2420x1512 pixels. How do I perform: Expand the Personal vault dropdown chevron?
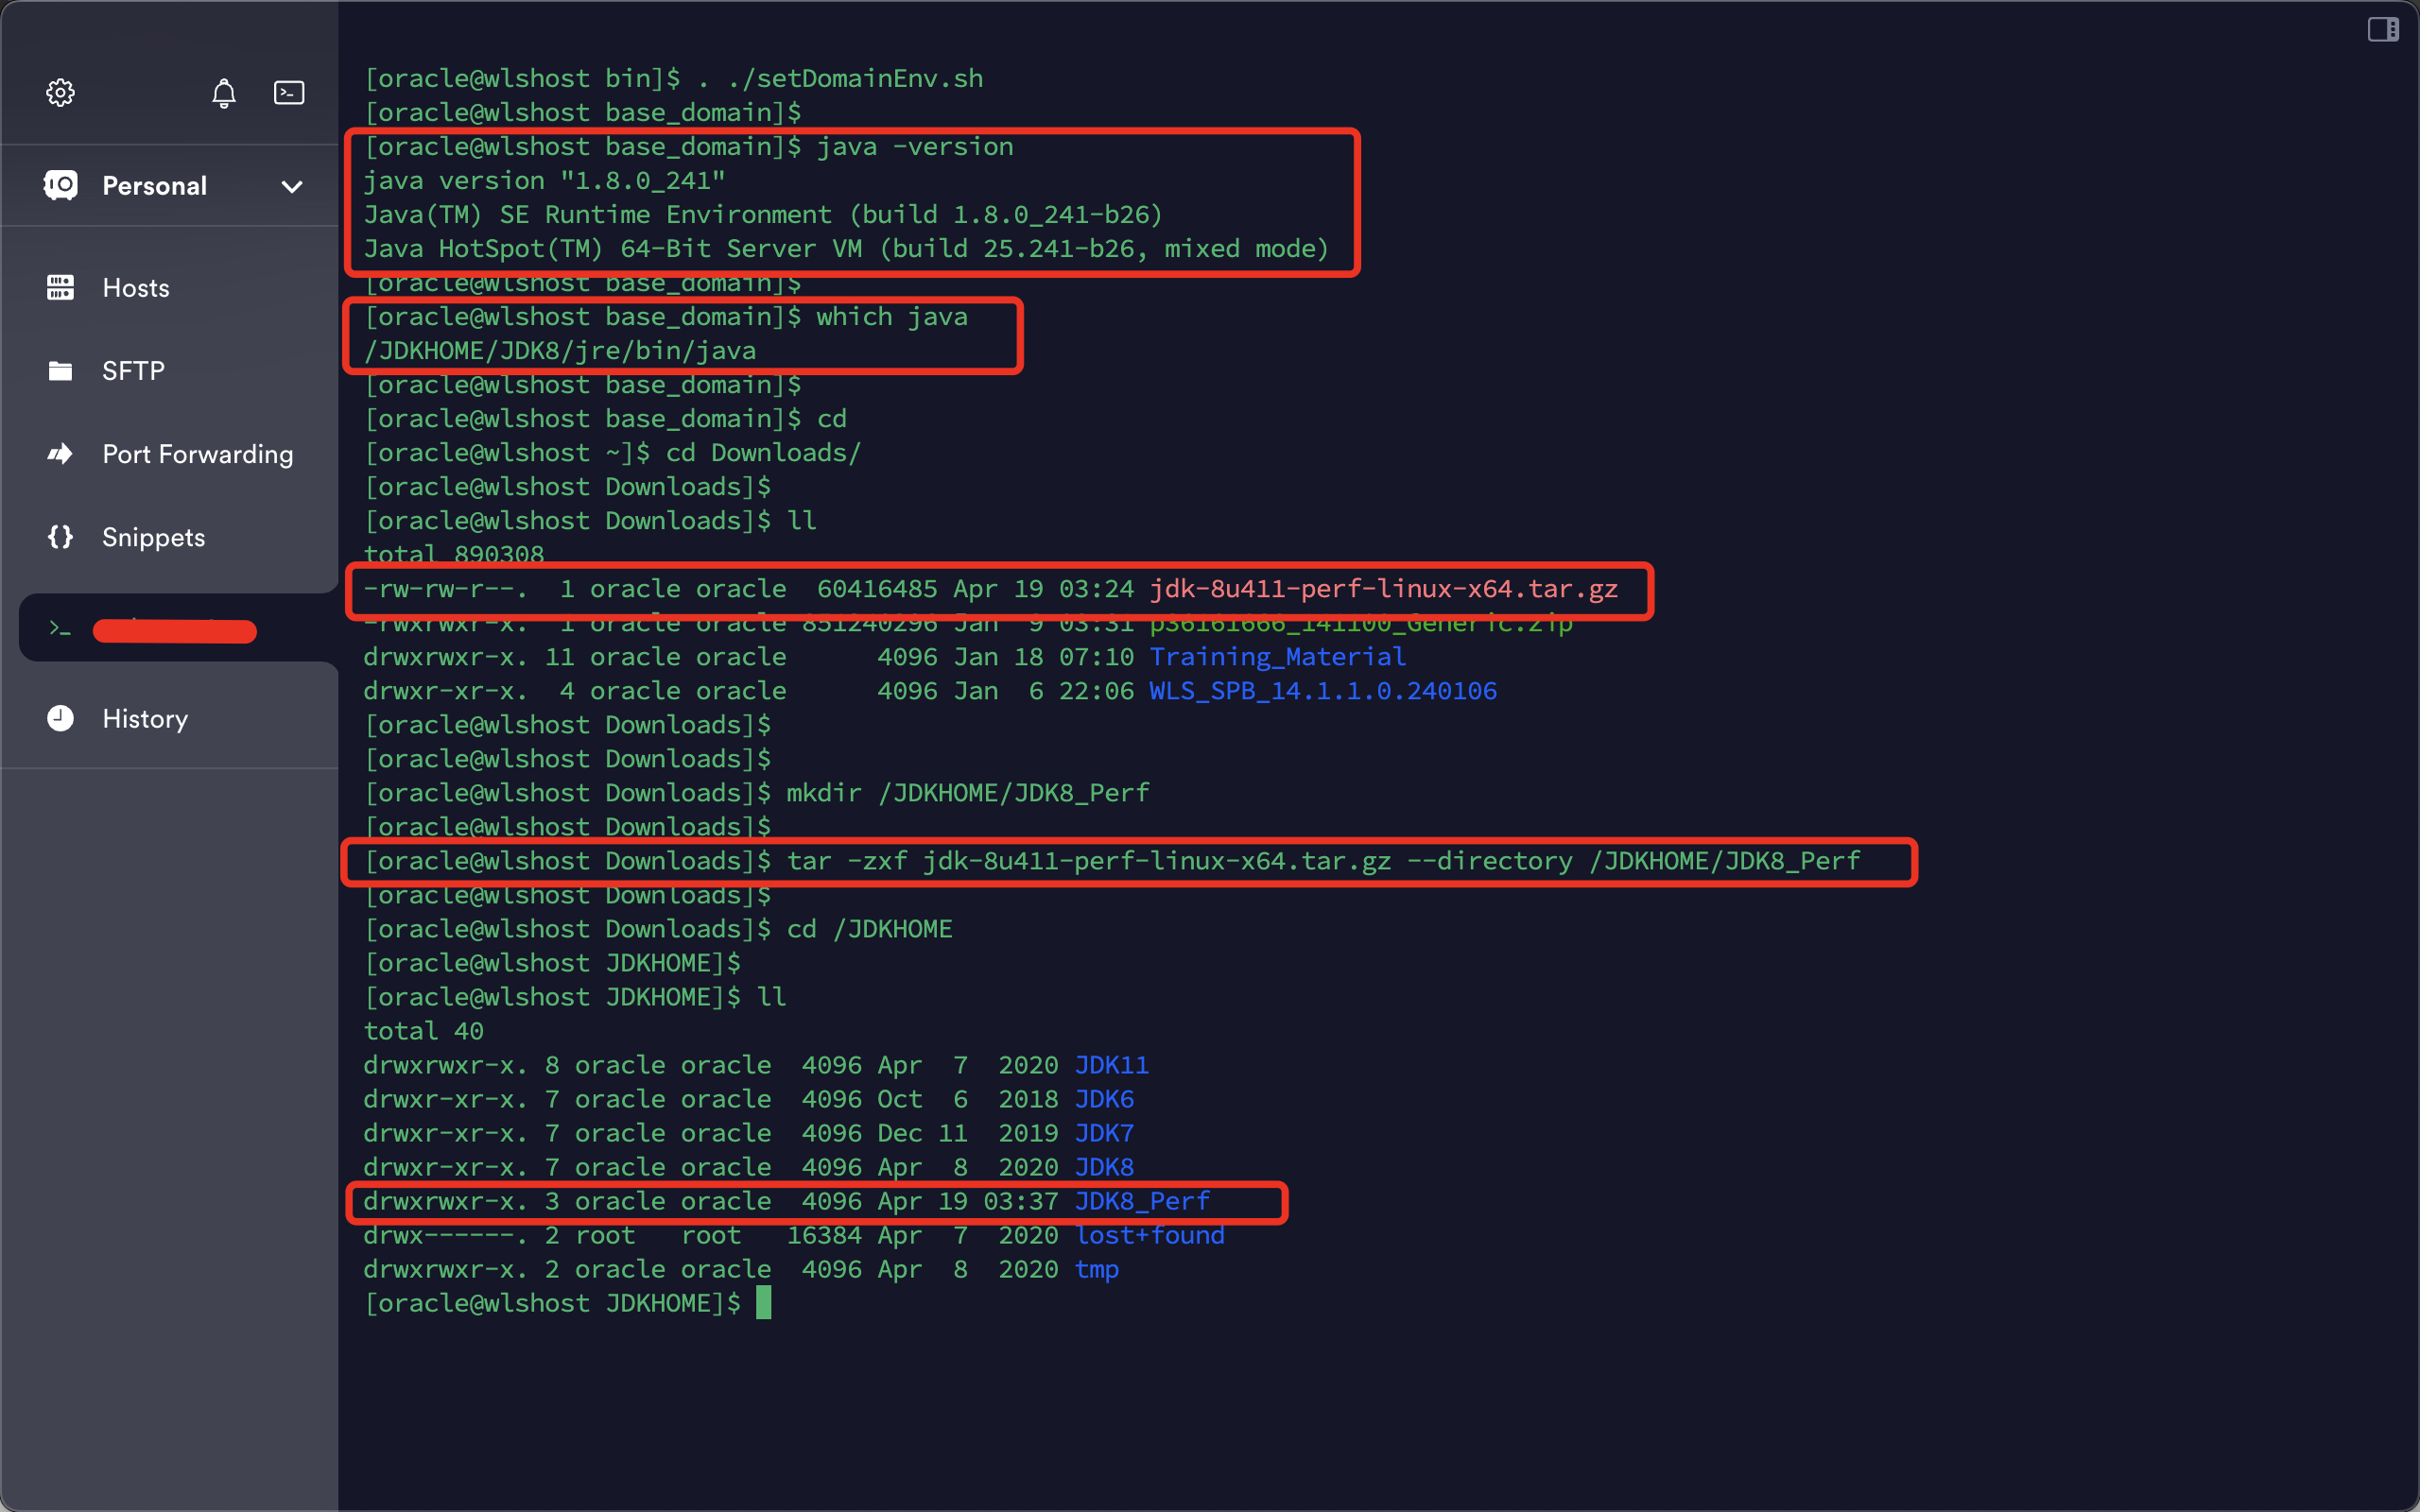point(292,187)
